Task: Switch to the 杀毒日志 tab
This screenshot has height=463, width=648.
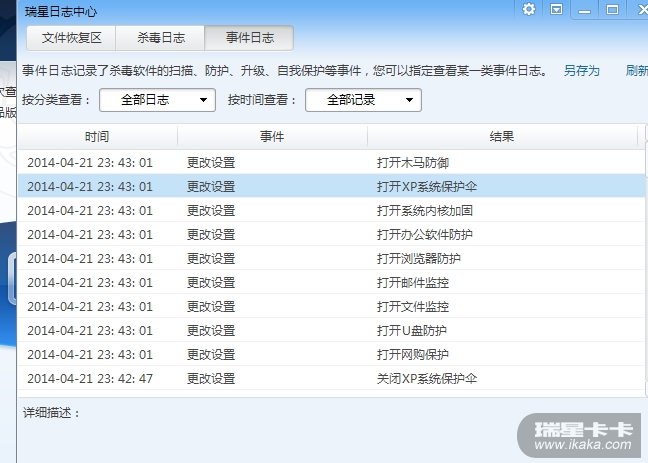Action: (x=161, y=38)
